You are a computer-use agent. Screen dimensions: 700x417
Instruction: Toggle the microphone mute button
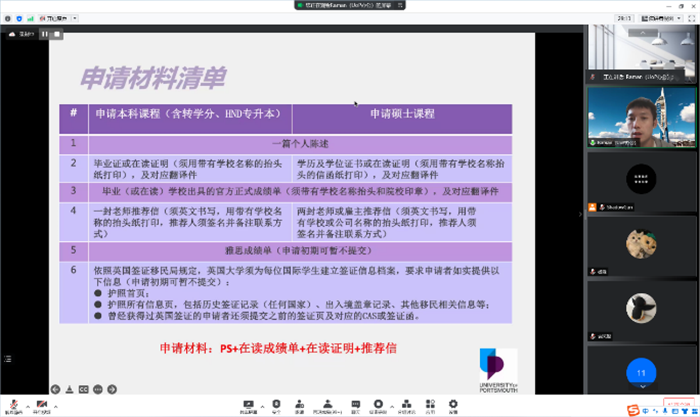13,405
